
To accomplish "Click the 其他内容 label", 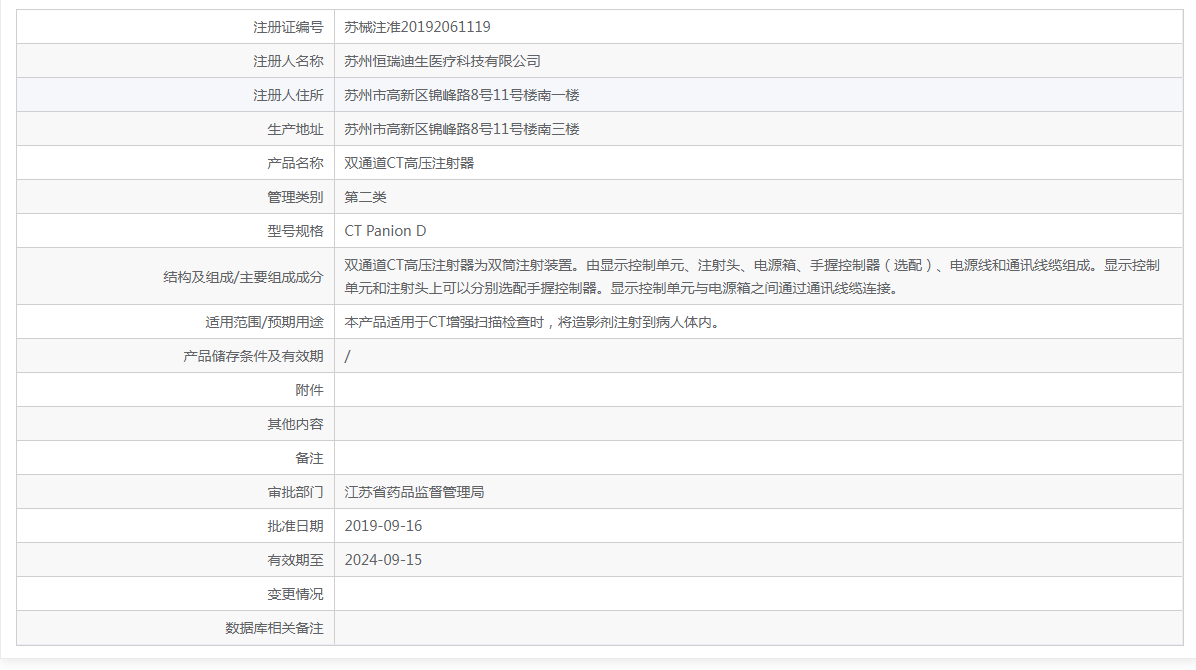I will tap(295, 424).
